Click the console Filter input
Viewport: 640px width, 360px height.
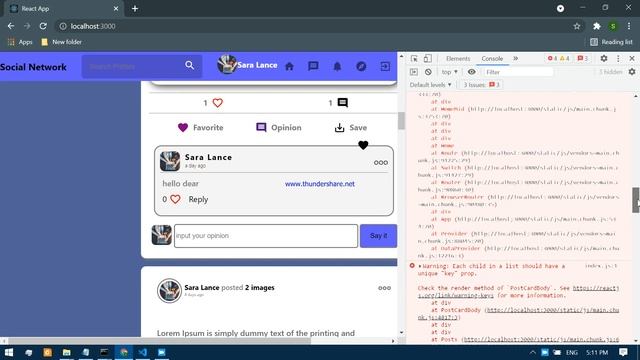click(518, 72)
